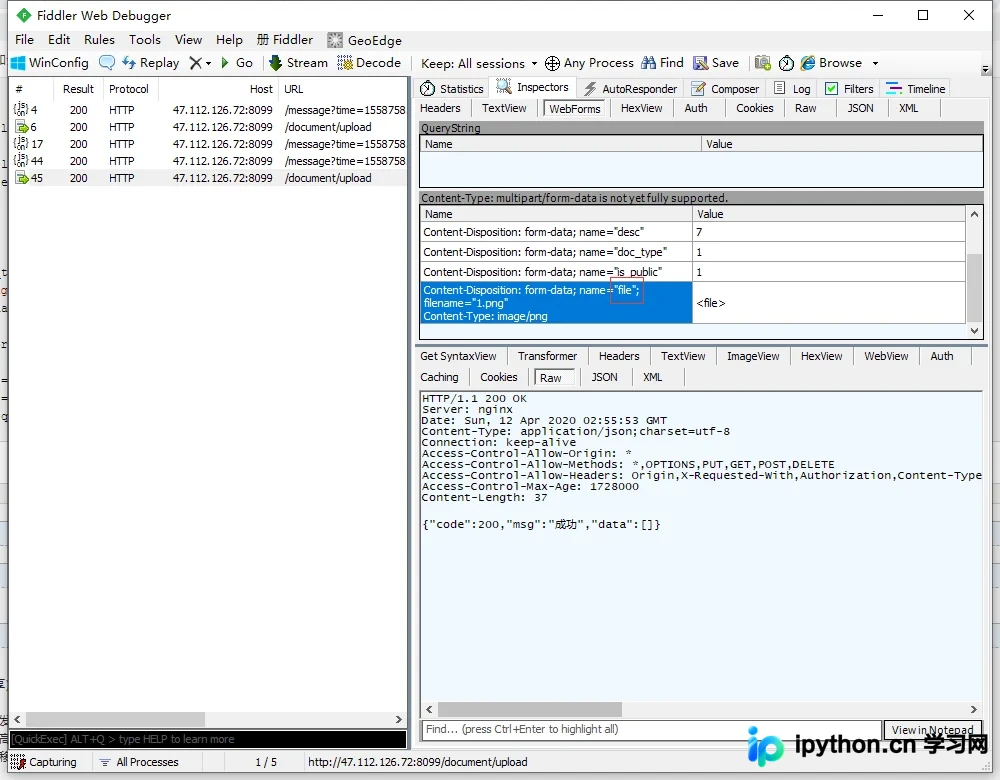Screen dimensions: 1000x780
Task: Select session 6 /document/upload row
Action: (208, 127)
